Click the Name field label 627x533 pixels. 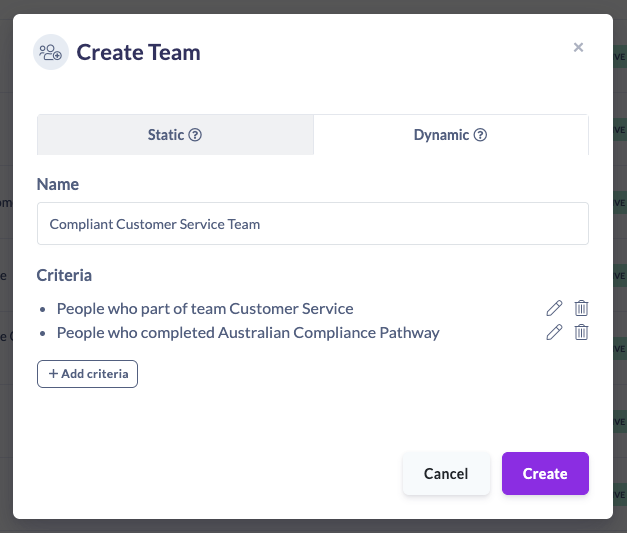point(58,184)
